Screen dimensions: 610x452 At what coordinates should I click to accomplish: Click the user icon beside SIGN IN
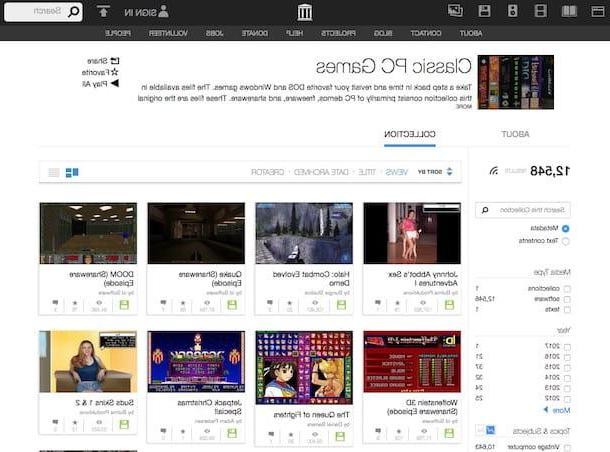pos(164,11)
